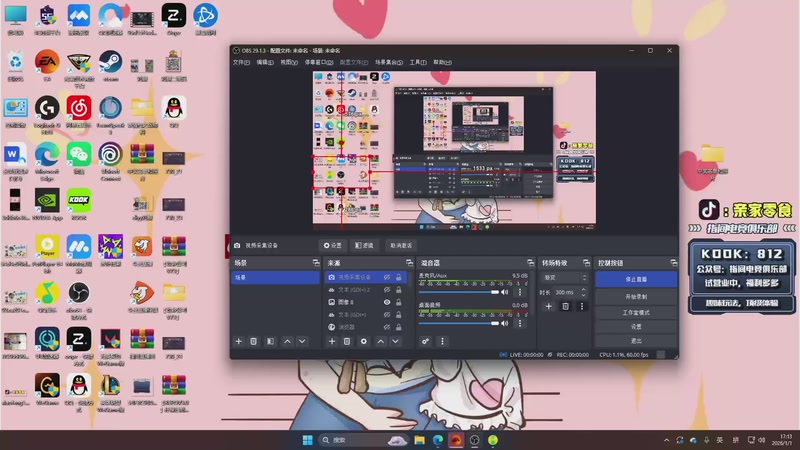
Task: Show the Text (GDI+) 2 source via eye icon
Action: [387, 289]
